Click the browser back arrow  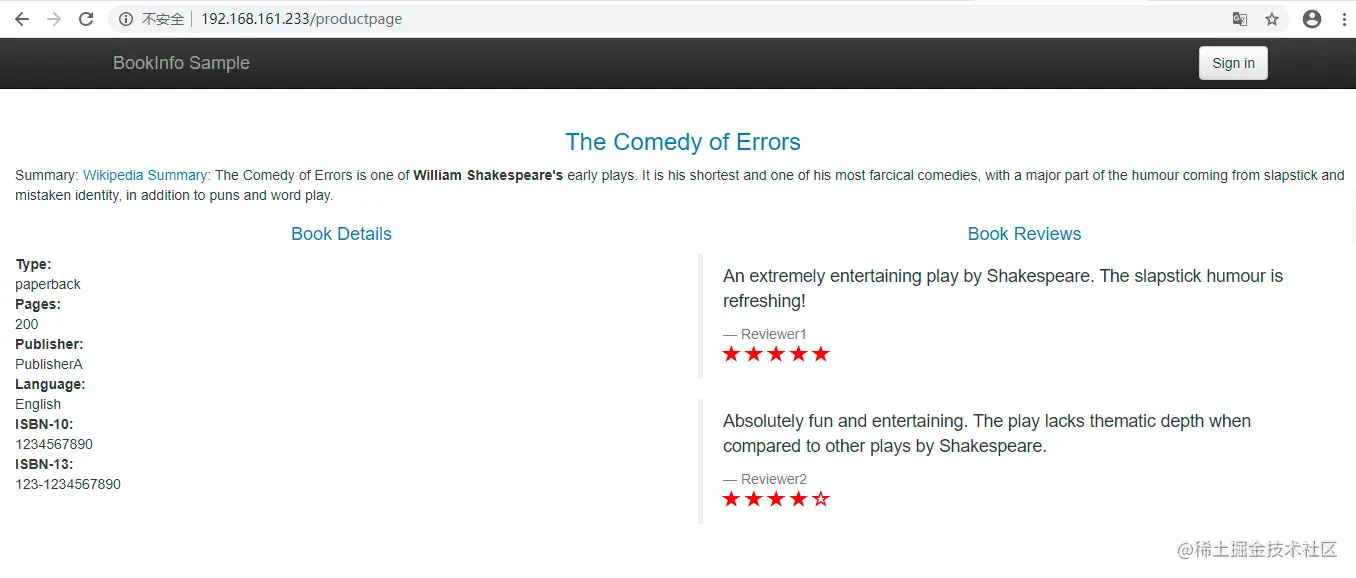point(22,19)
